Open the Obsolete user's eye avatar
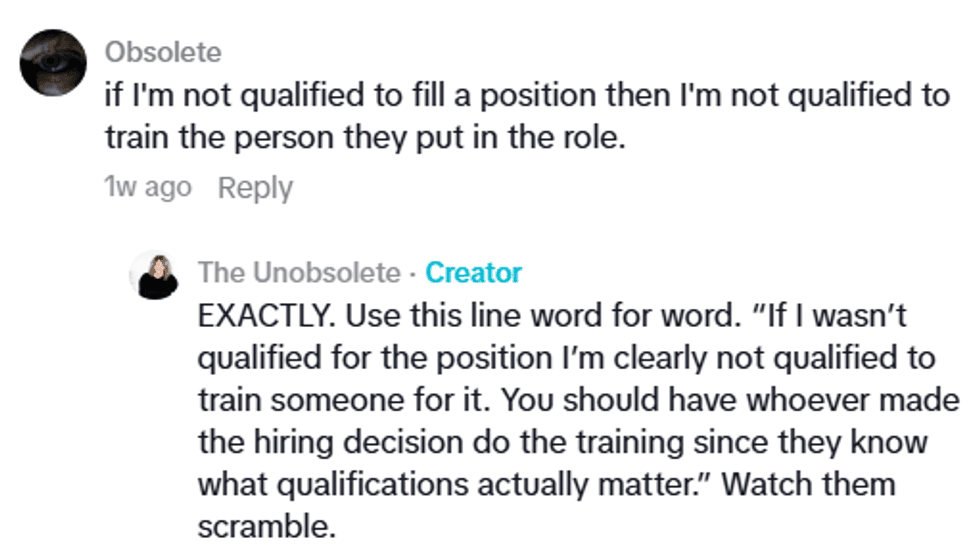Viewport: 980px width, 558px height. pos(54,62)
